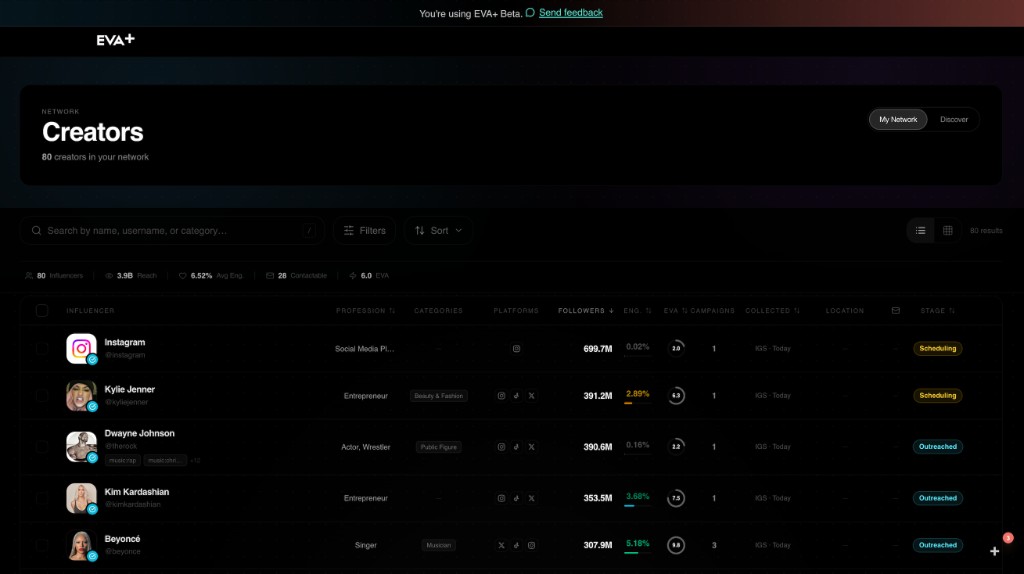The width and height of the screenshot is (1024, 574).
Task: Click Instagram platform icon in Instagram row
Action: tap(516, 349)
